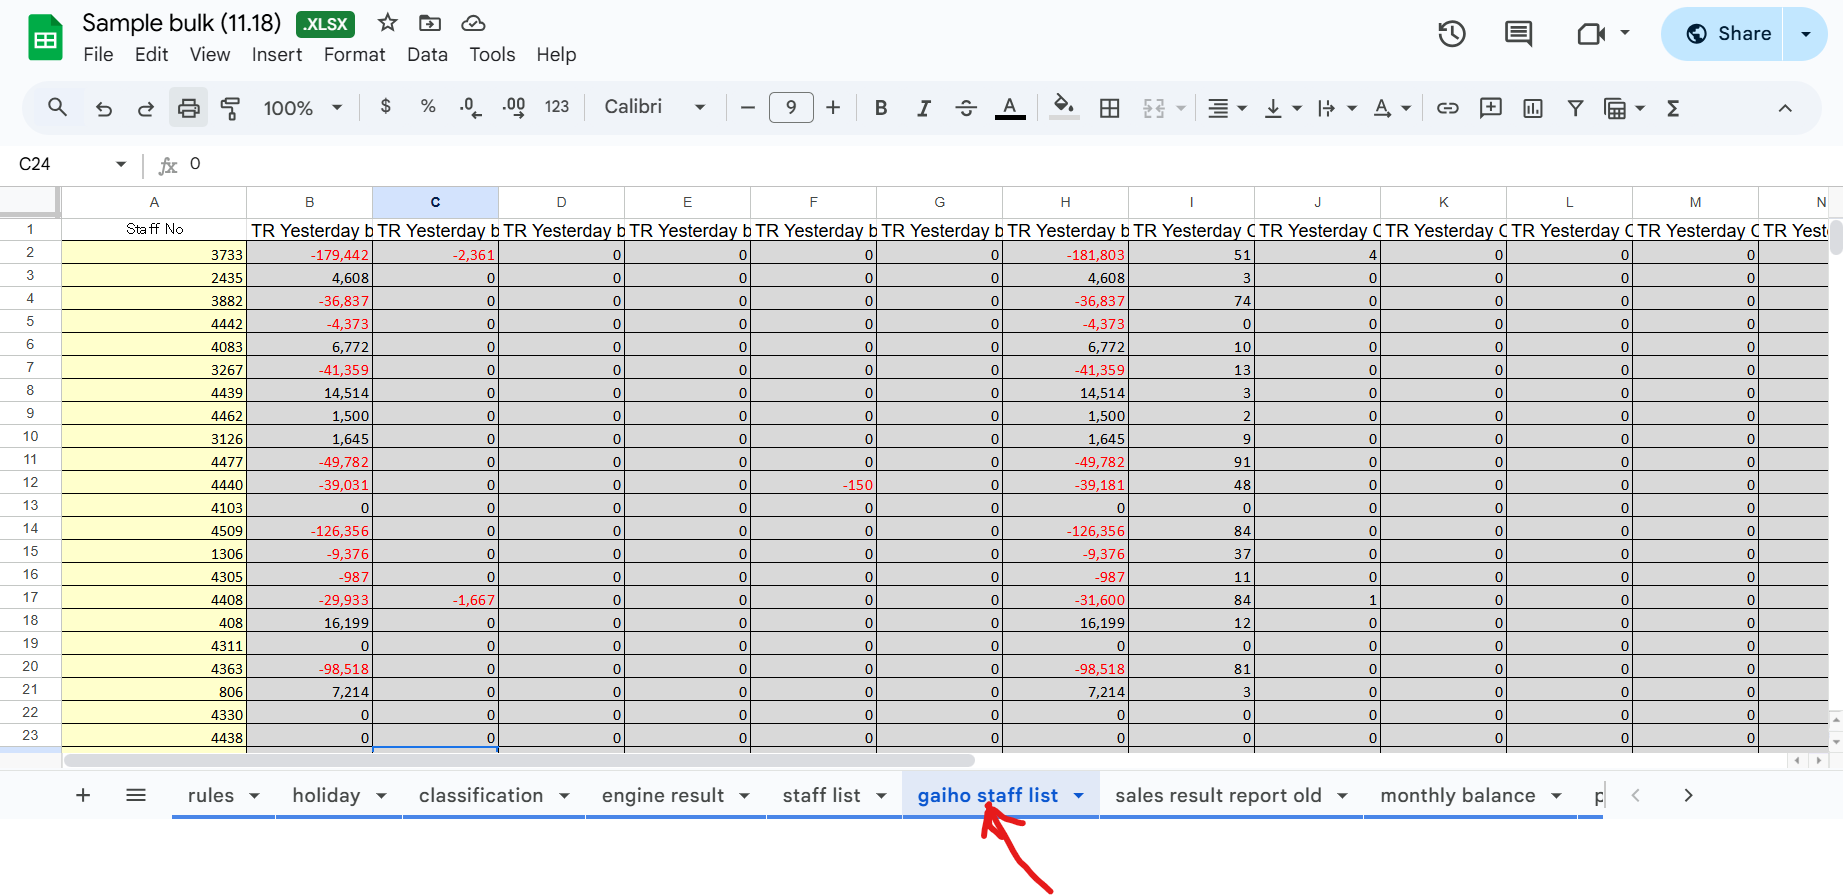Toggle italic formatting
The height and width of the screenshot is (895, 1843).
[x=923, y=108]
